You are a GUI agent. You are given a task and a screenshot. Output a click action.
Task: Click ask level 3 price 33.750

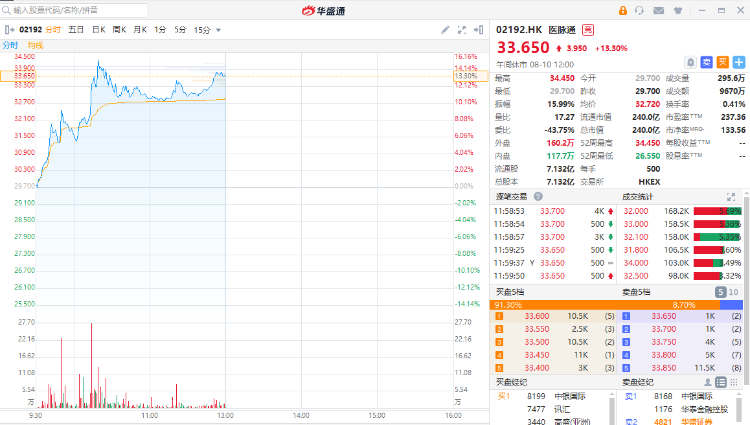pos(664,342)
